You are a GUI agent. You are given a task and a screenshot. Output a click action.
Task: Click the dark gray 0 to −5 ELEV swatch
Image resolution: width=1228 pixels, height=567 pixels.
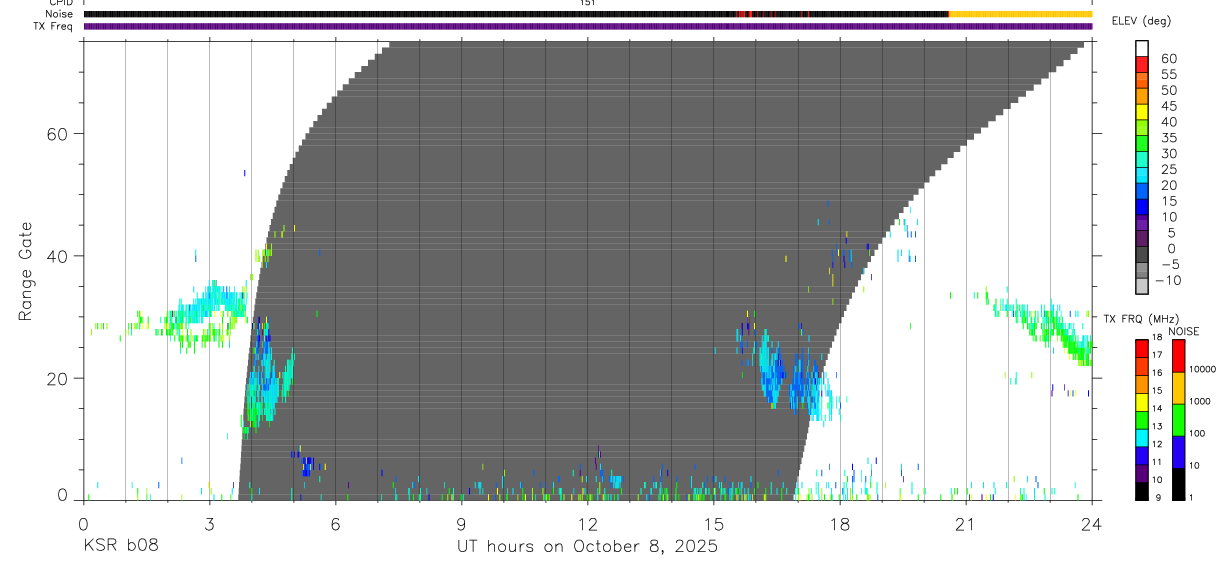pos(1142,254)
